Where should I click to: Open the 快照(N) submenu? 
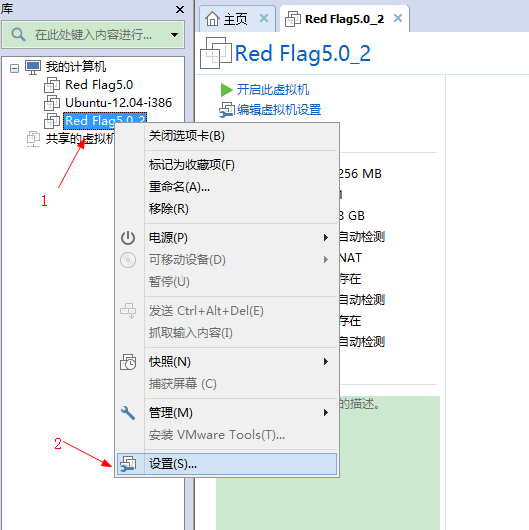tap(227, 362)
